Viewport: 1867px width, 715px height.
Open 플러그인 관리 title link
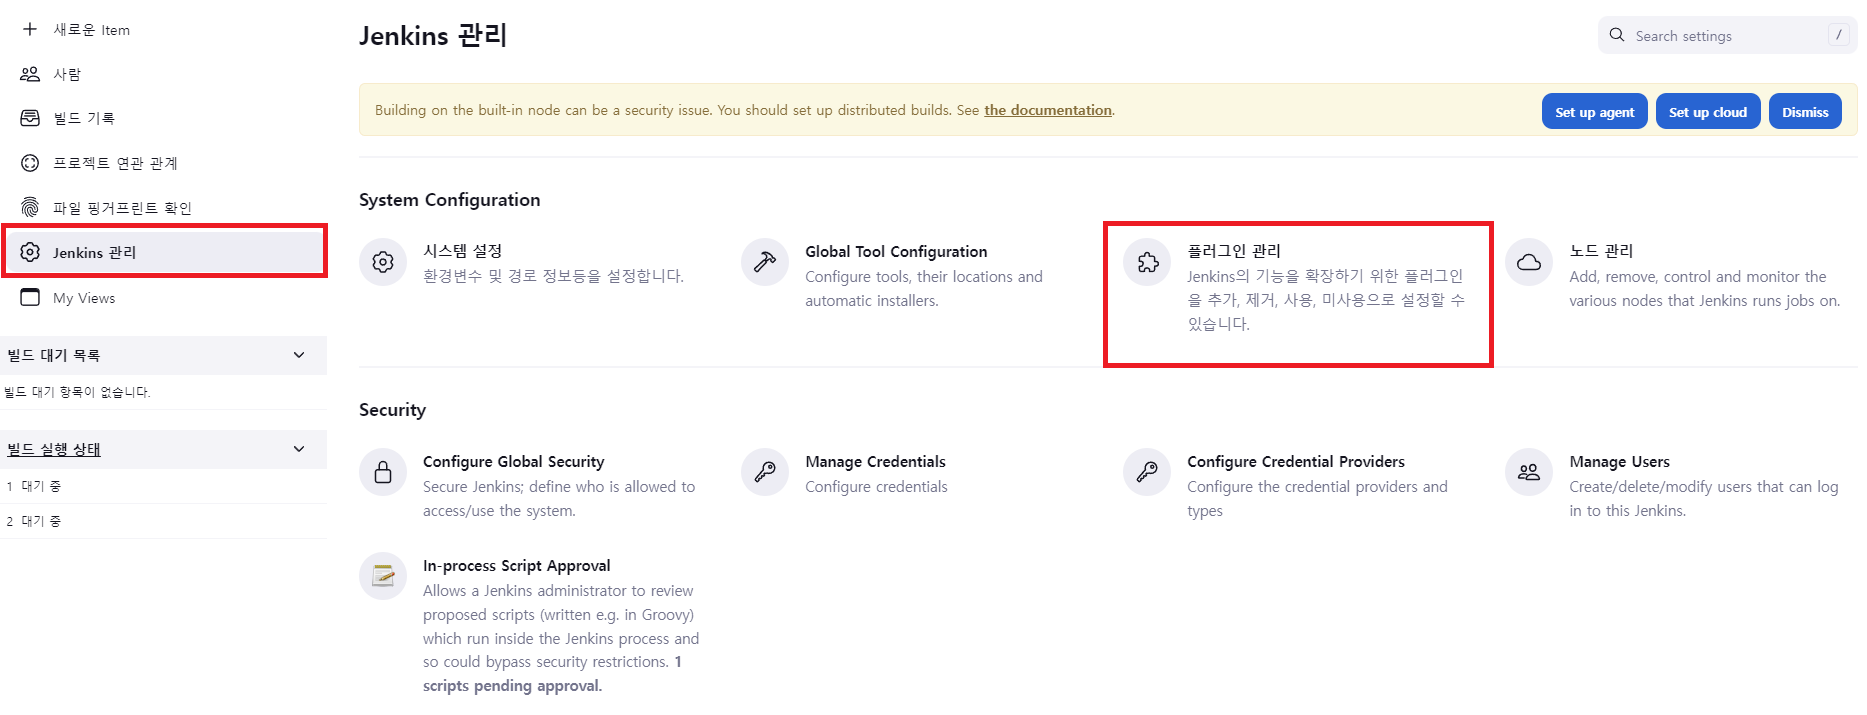click(x=1234, y=251)
